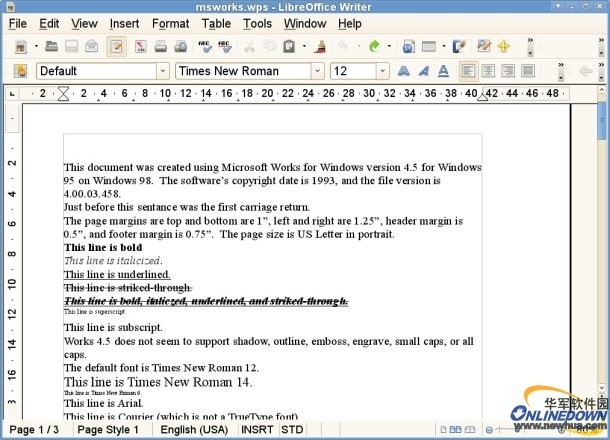Expand the Paste options dropdown arrow
610x440 pixels.
(x=304, y=46)
